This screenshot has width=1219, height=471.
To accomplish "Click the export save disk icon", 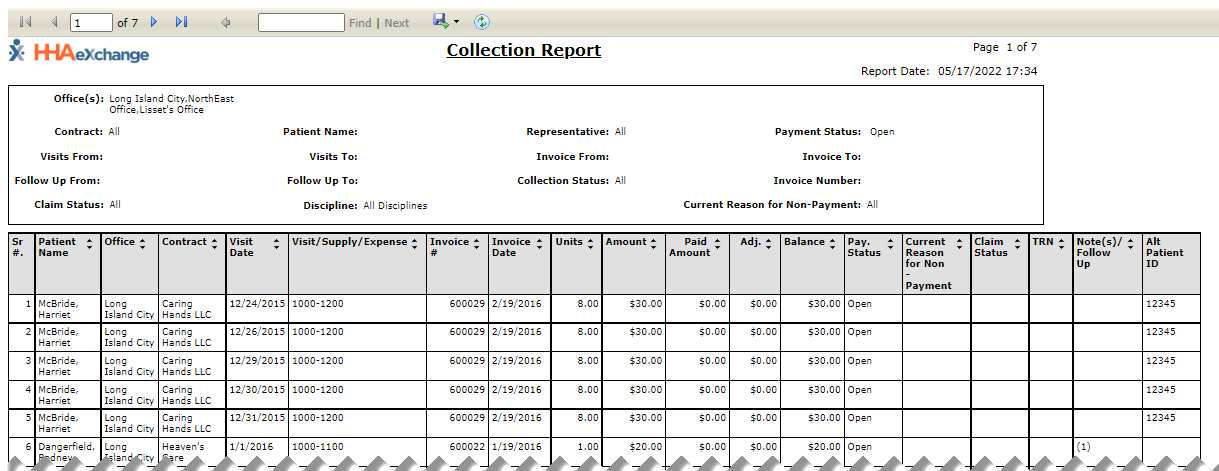I will tap(440, 21).
